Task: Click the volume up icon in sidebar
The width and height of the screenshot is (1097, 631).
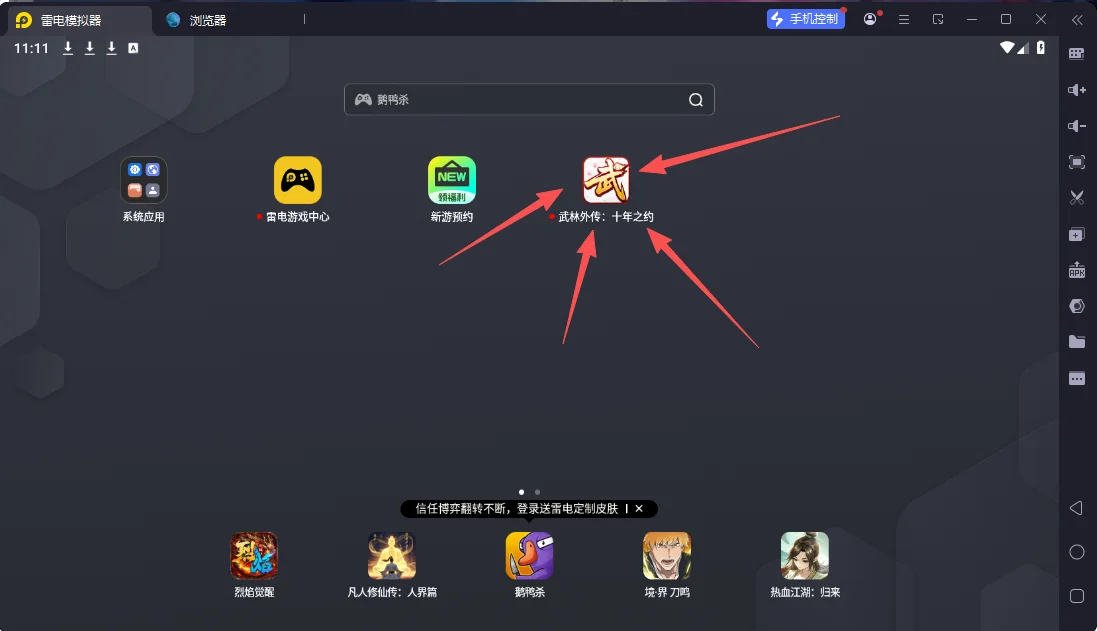Action: [1077, 90]
